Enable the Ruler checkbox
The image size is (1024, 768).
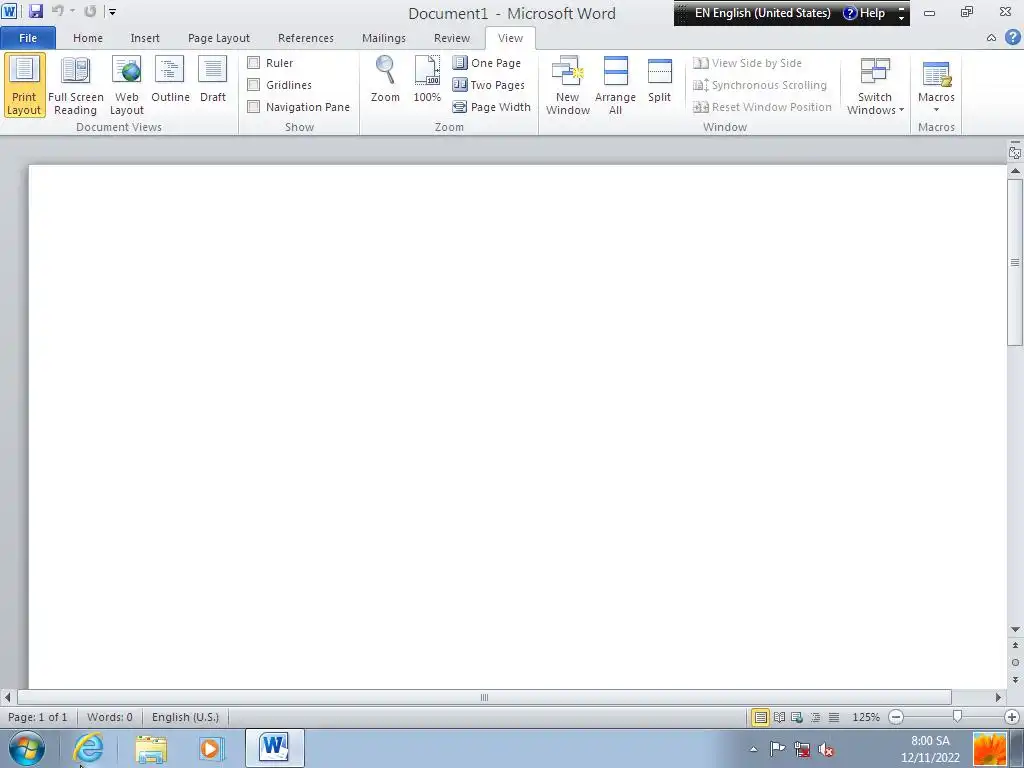pyautogui.click(x=253, y=63)
